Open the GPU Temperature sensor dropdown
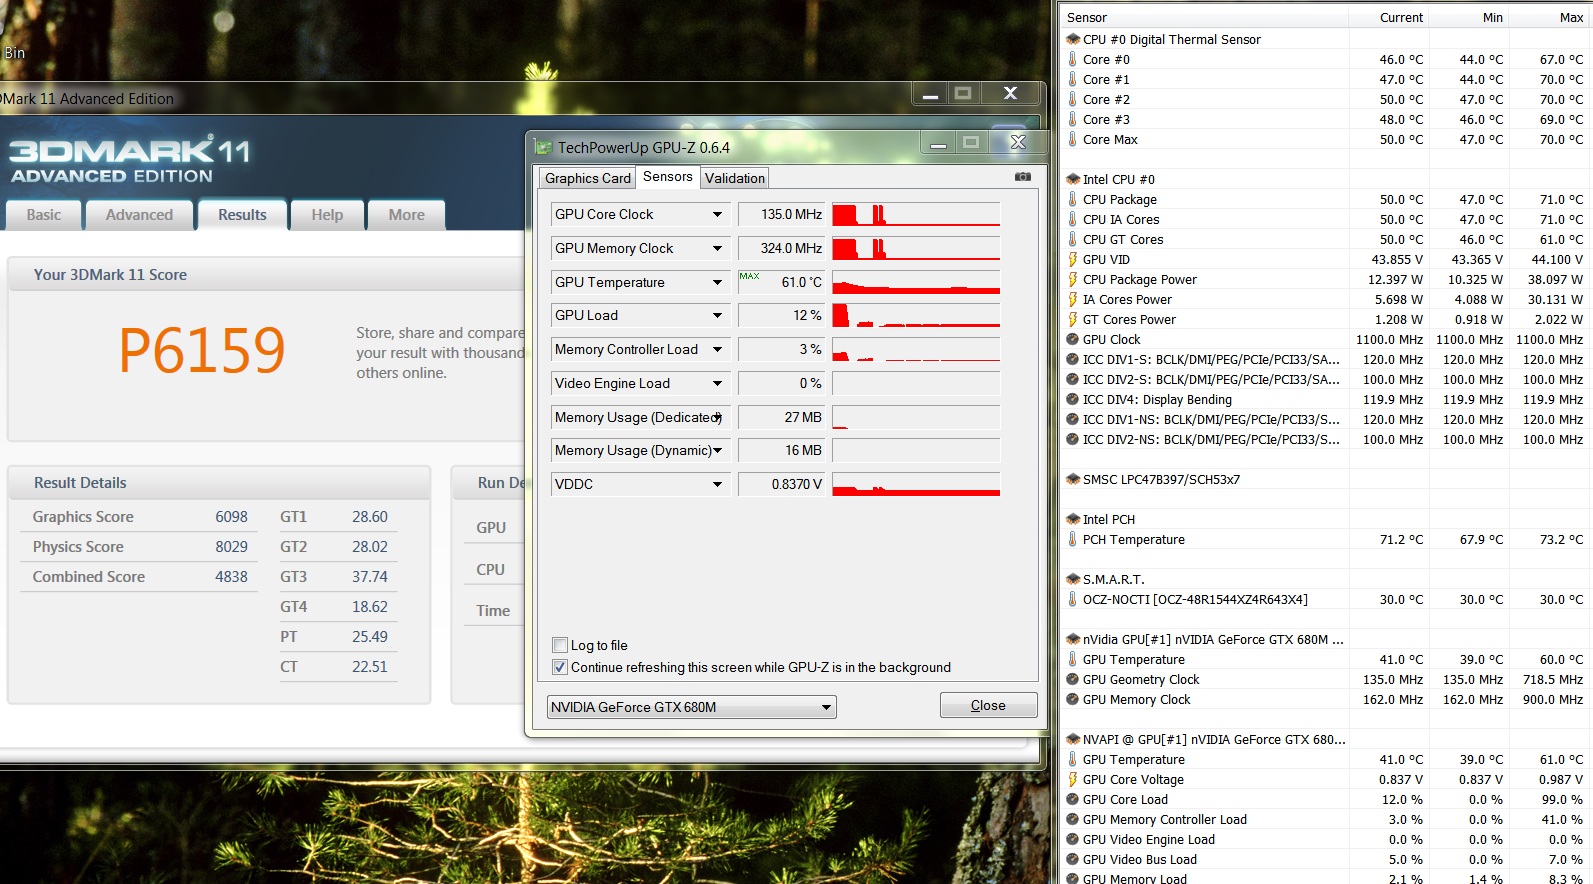The width and height of the screenshot is (1593, 884). 717,282
